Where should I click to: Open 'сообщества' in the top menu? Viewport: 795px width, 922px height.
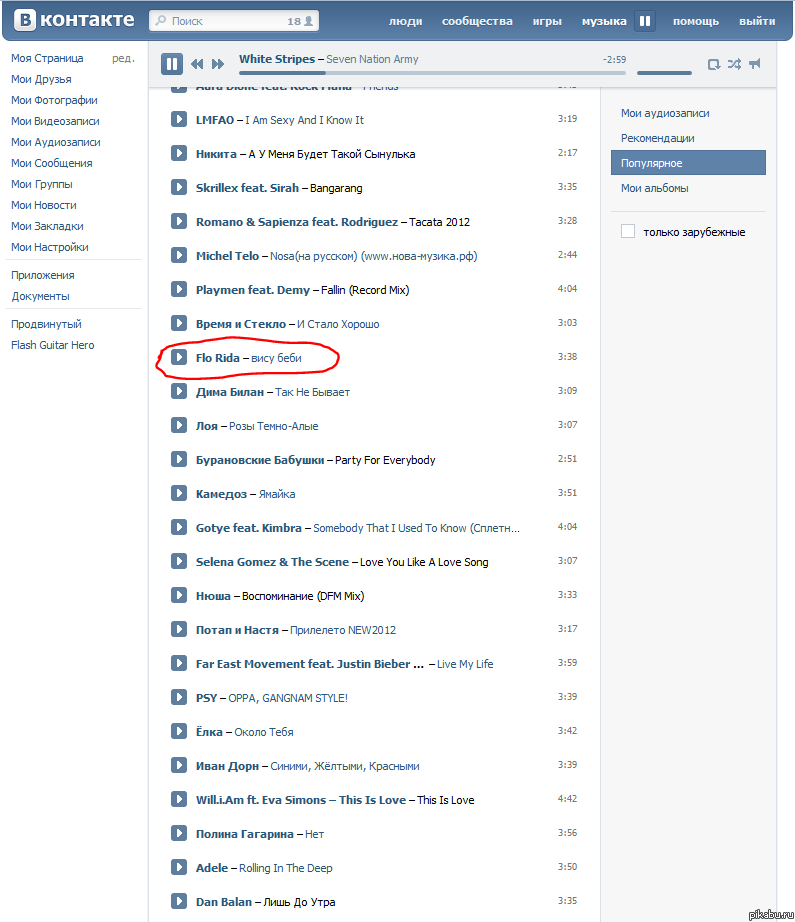pos(477,21)
